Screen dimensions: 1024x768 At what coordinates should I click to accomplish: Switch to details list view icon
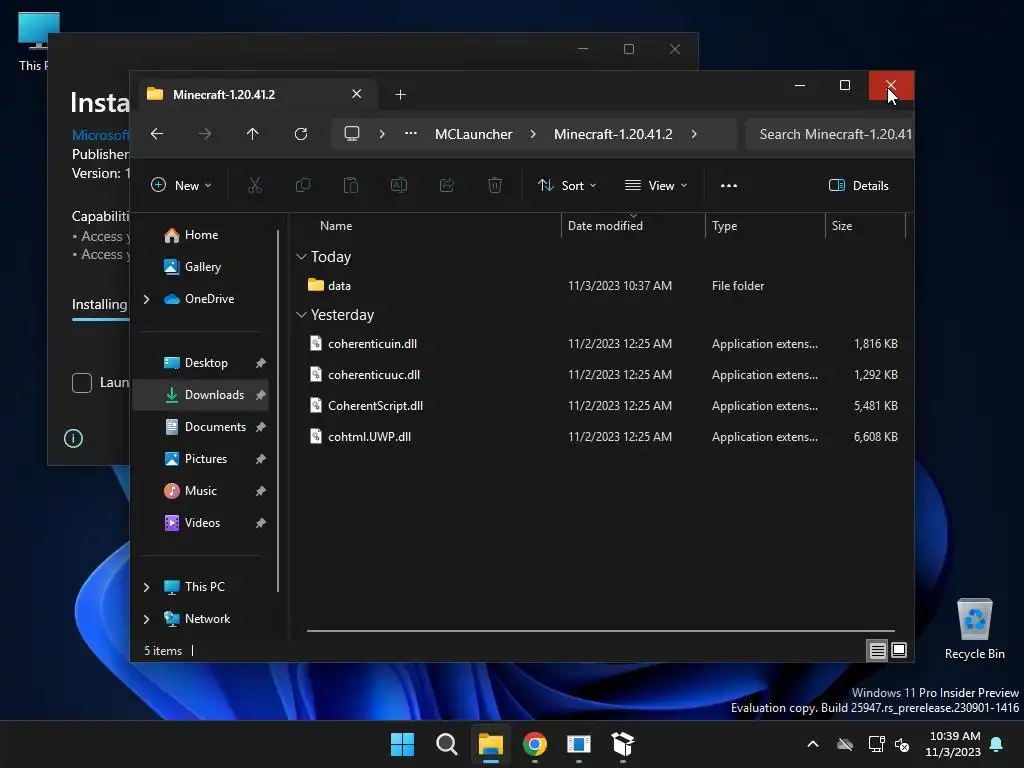click(x=878, y=650)
